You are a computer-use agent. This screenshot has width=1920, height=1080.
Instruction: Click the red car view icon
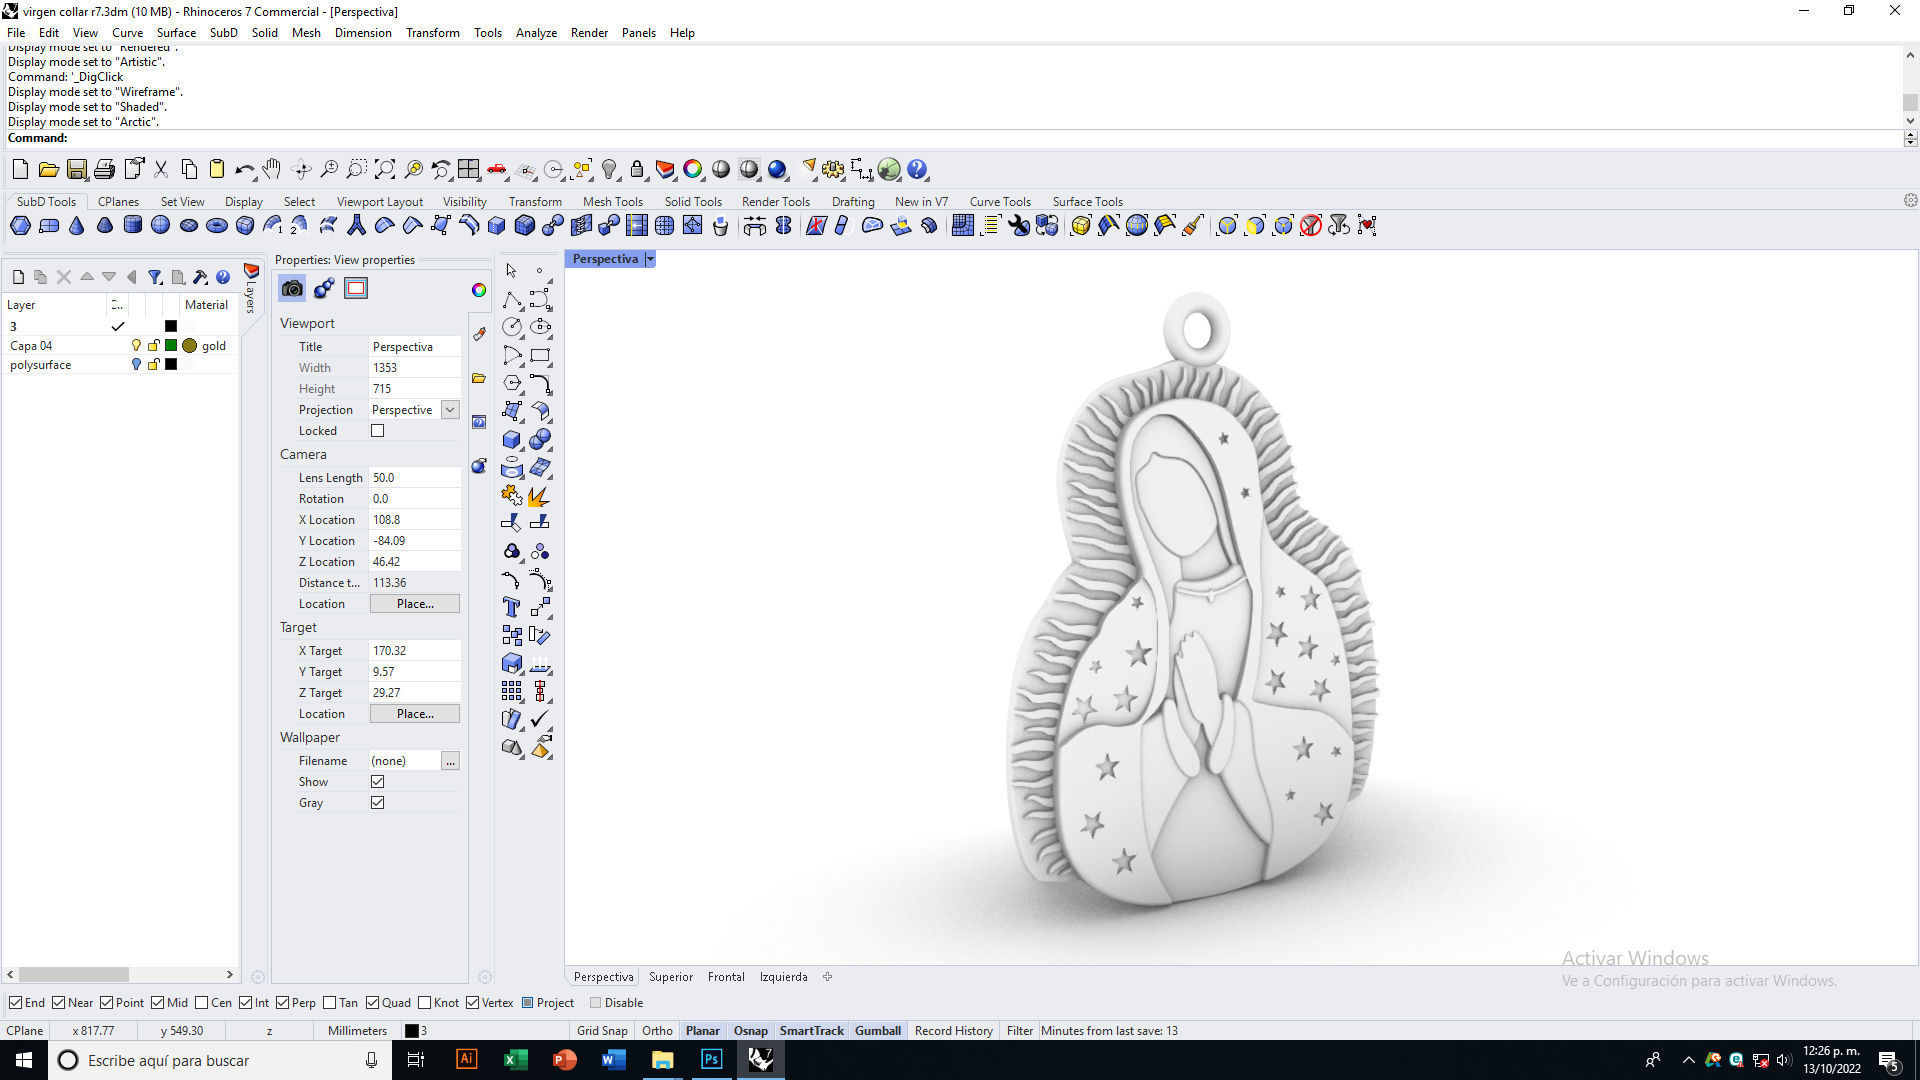tap(497, 170)
